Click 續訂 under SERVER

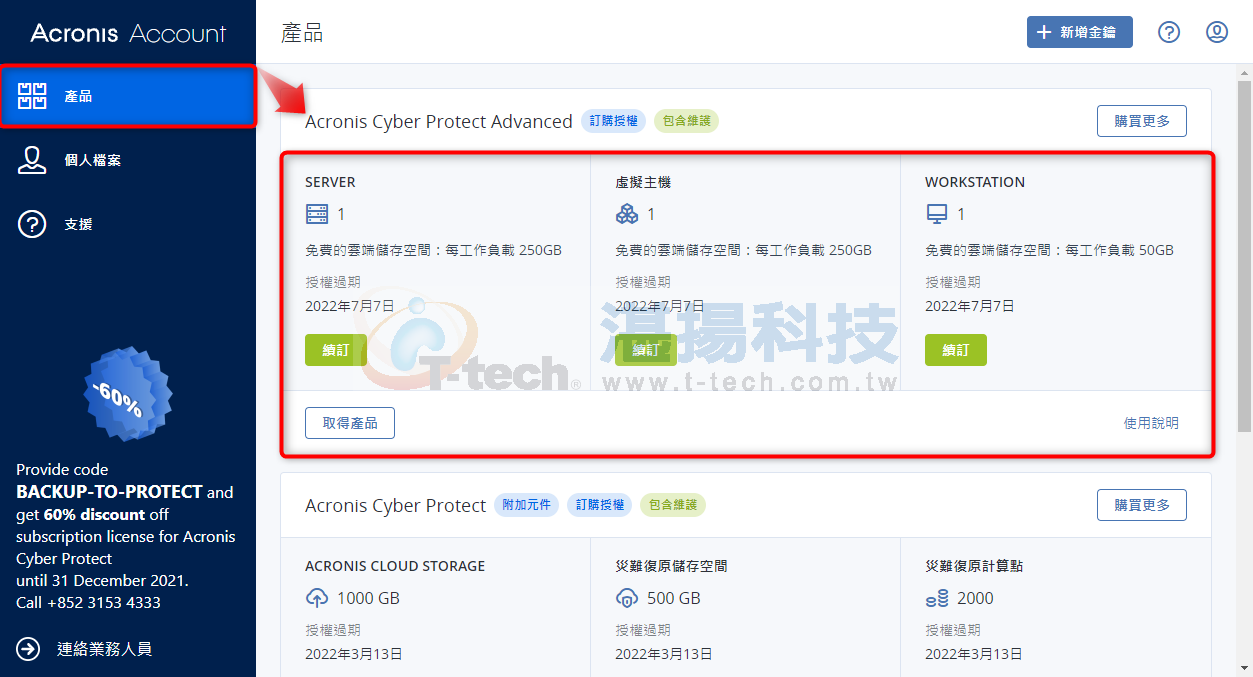click(x=336, y=350)
